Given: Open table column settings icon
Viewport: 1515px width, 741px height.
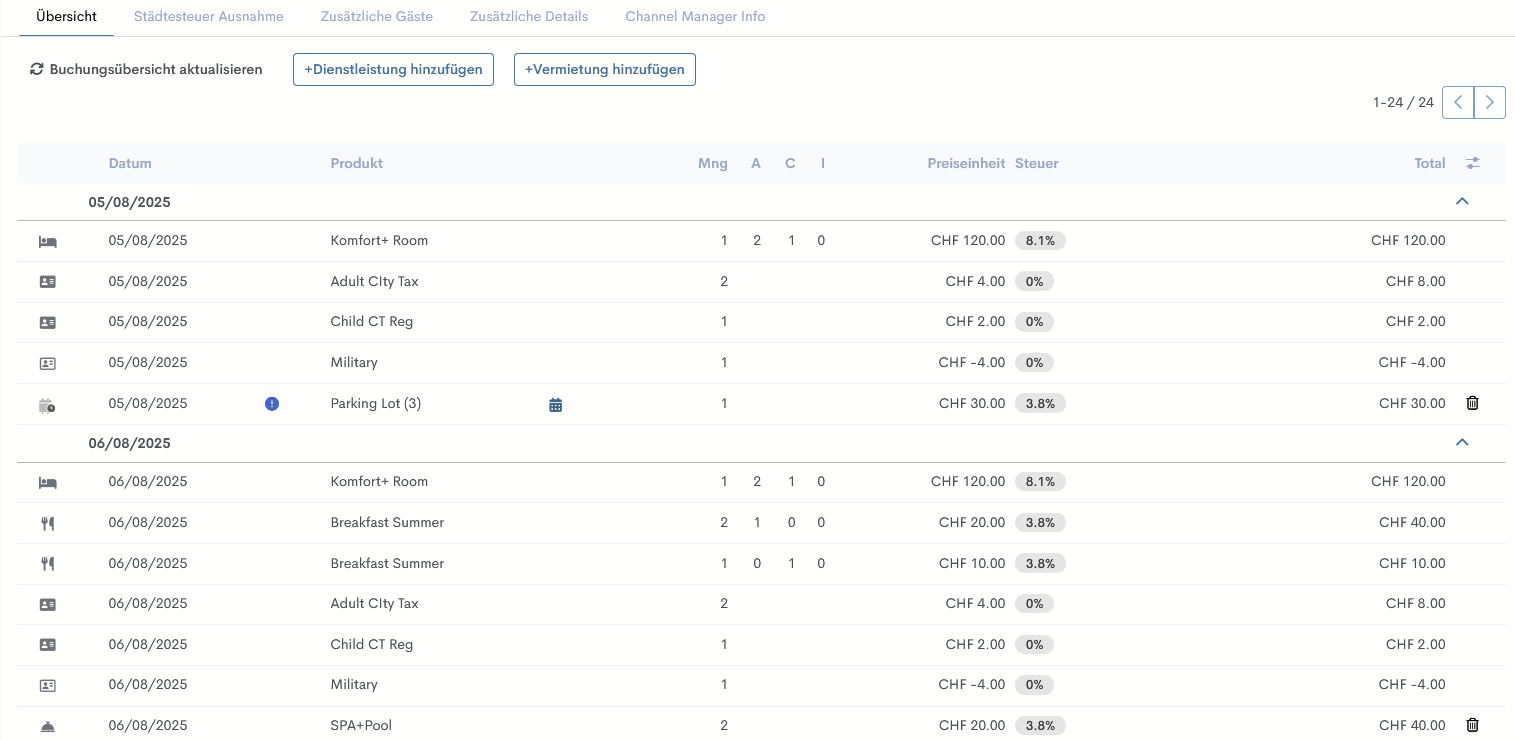Looking at the screenshot, I should click(1472, 163).
